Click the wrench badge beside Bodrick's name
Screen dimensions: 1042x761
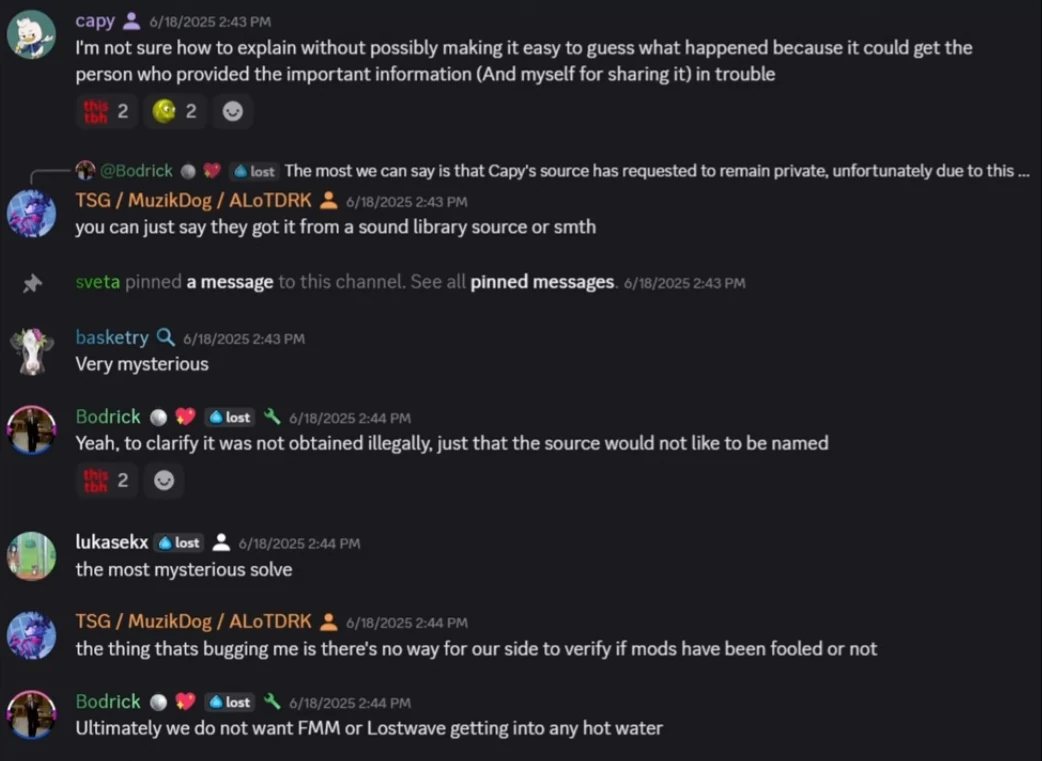click(272, 417)
